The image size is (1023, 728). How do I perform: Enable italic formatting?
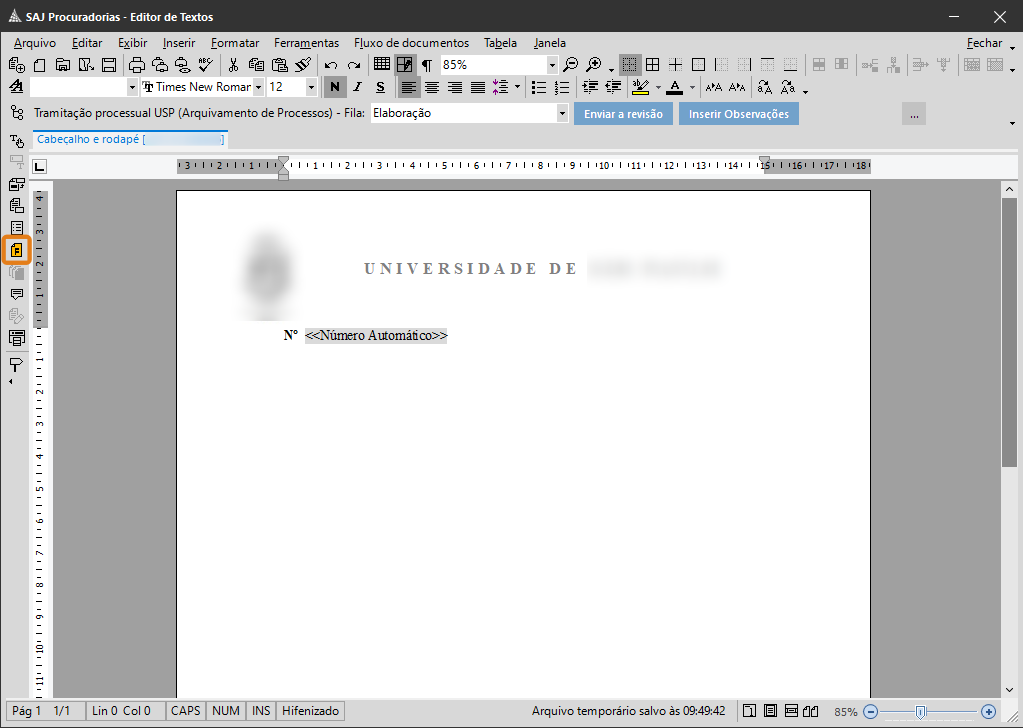357,87
